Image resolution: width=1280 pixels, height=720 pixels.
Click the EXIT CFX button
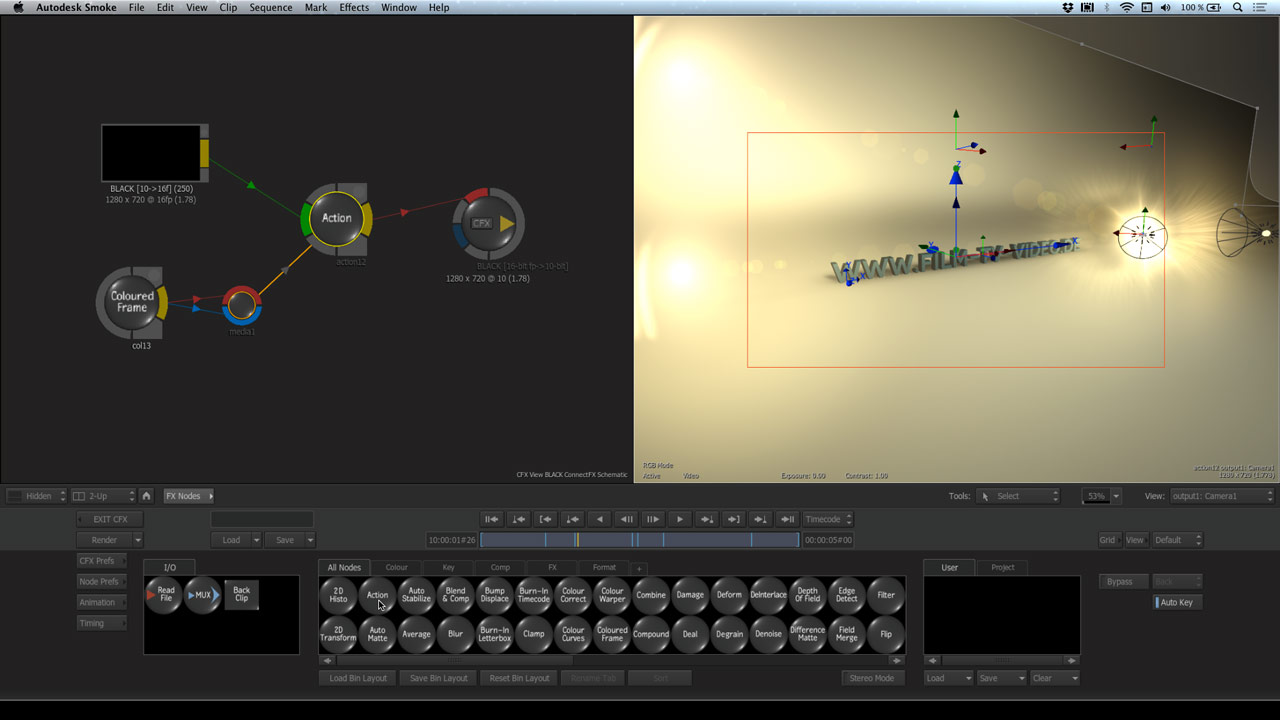110,519
